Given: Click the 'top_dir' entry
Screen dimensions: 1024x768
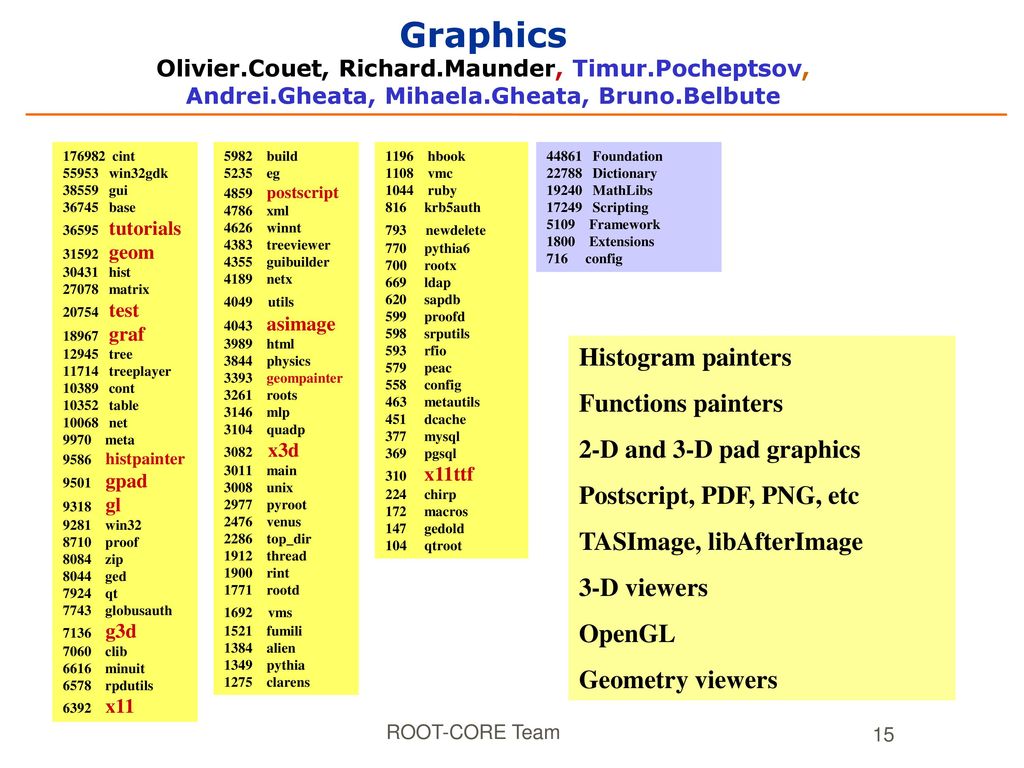Looking at the screenshot, I should (x=289, y=539).
